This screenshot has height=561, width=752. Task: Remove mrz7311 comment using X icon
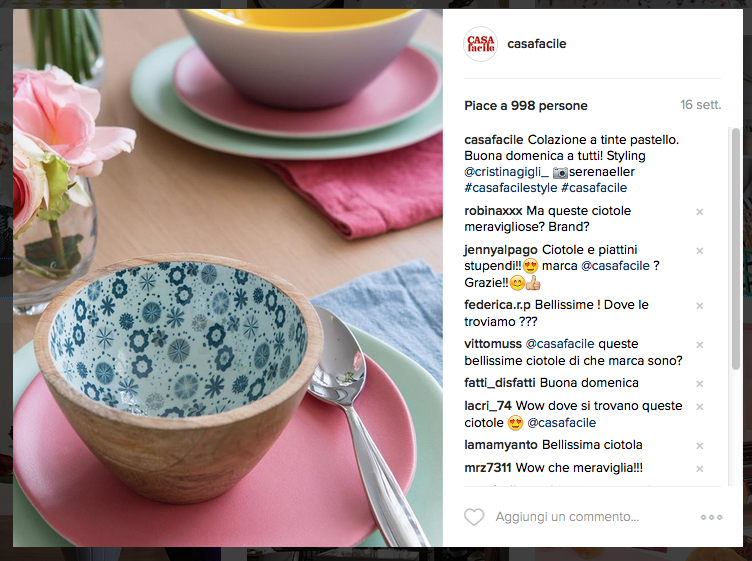click(x=700, y=469)
